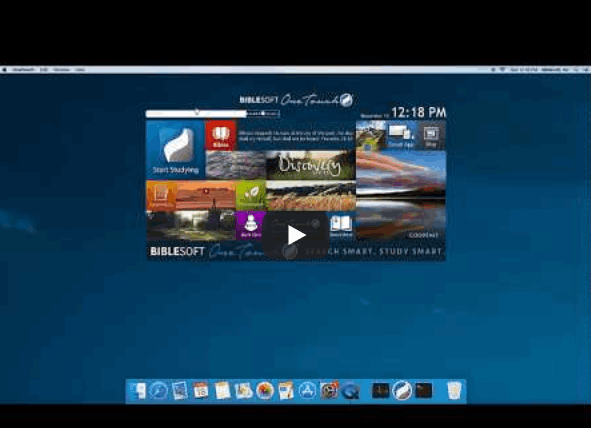Open Finder from the Dock
This screenshot has width=591, height=428.
[x=138, y=391]
